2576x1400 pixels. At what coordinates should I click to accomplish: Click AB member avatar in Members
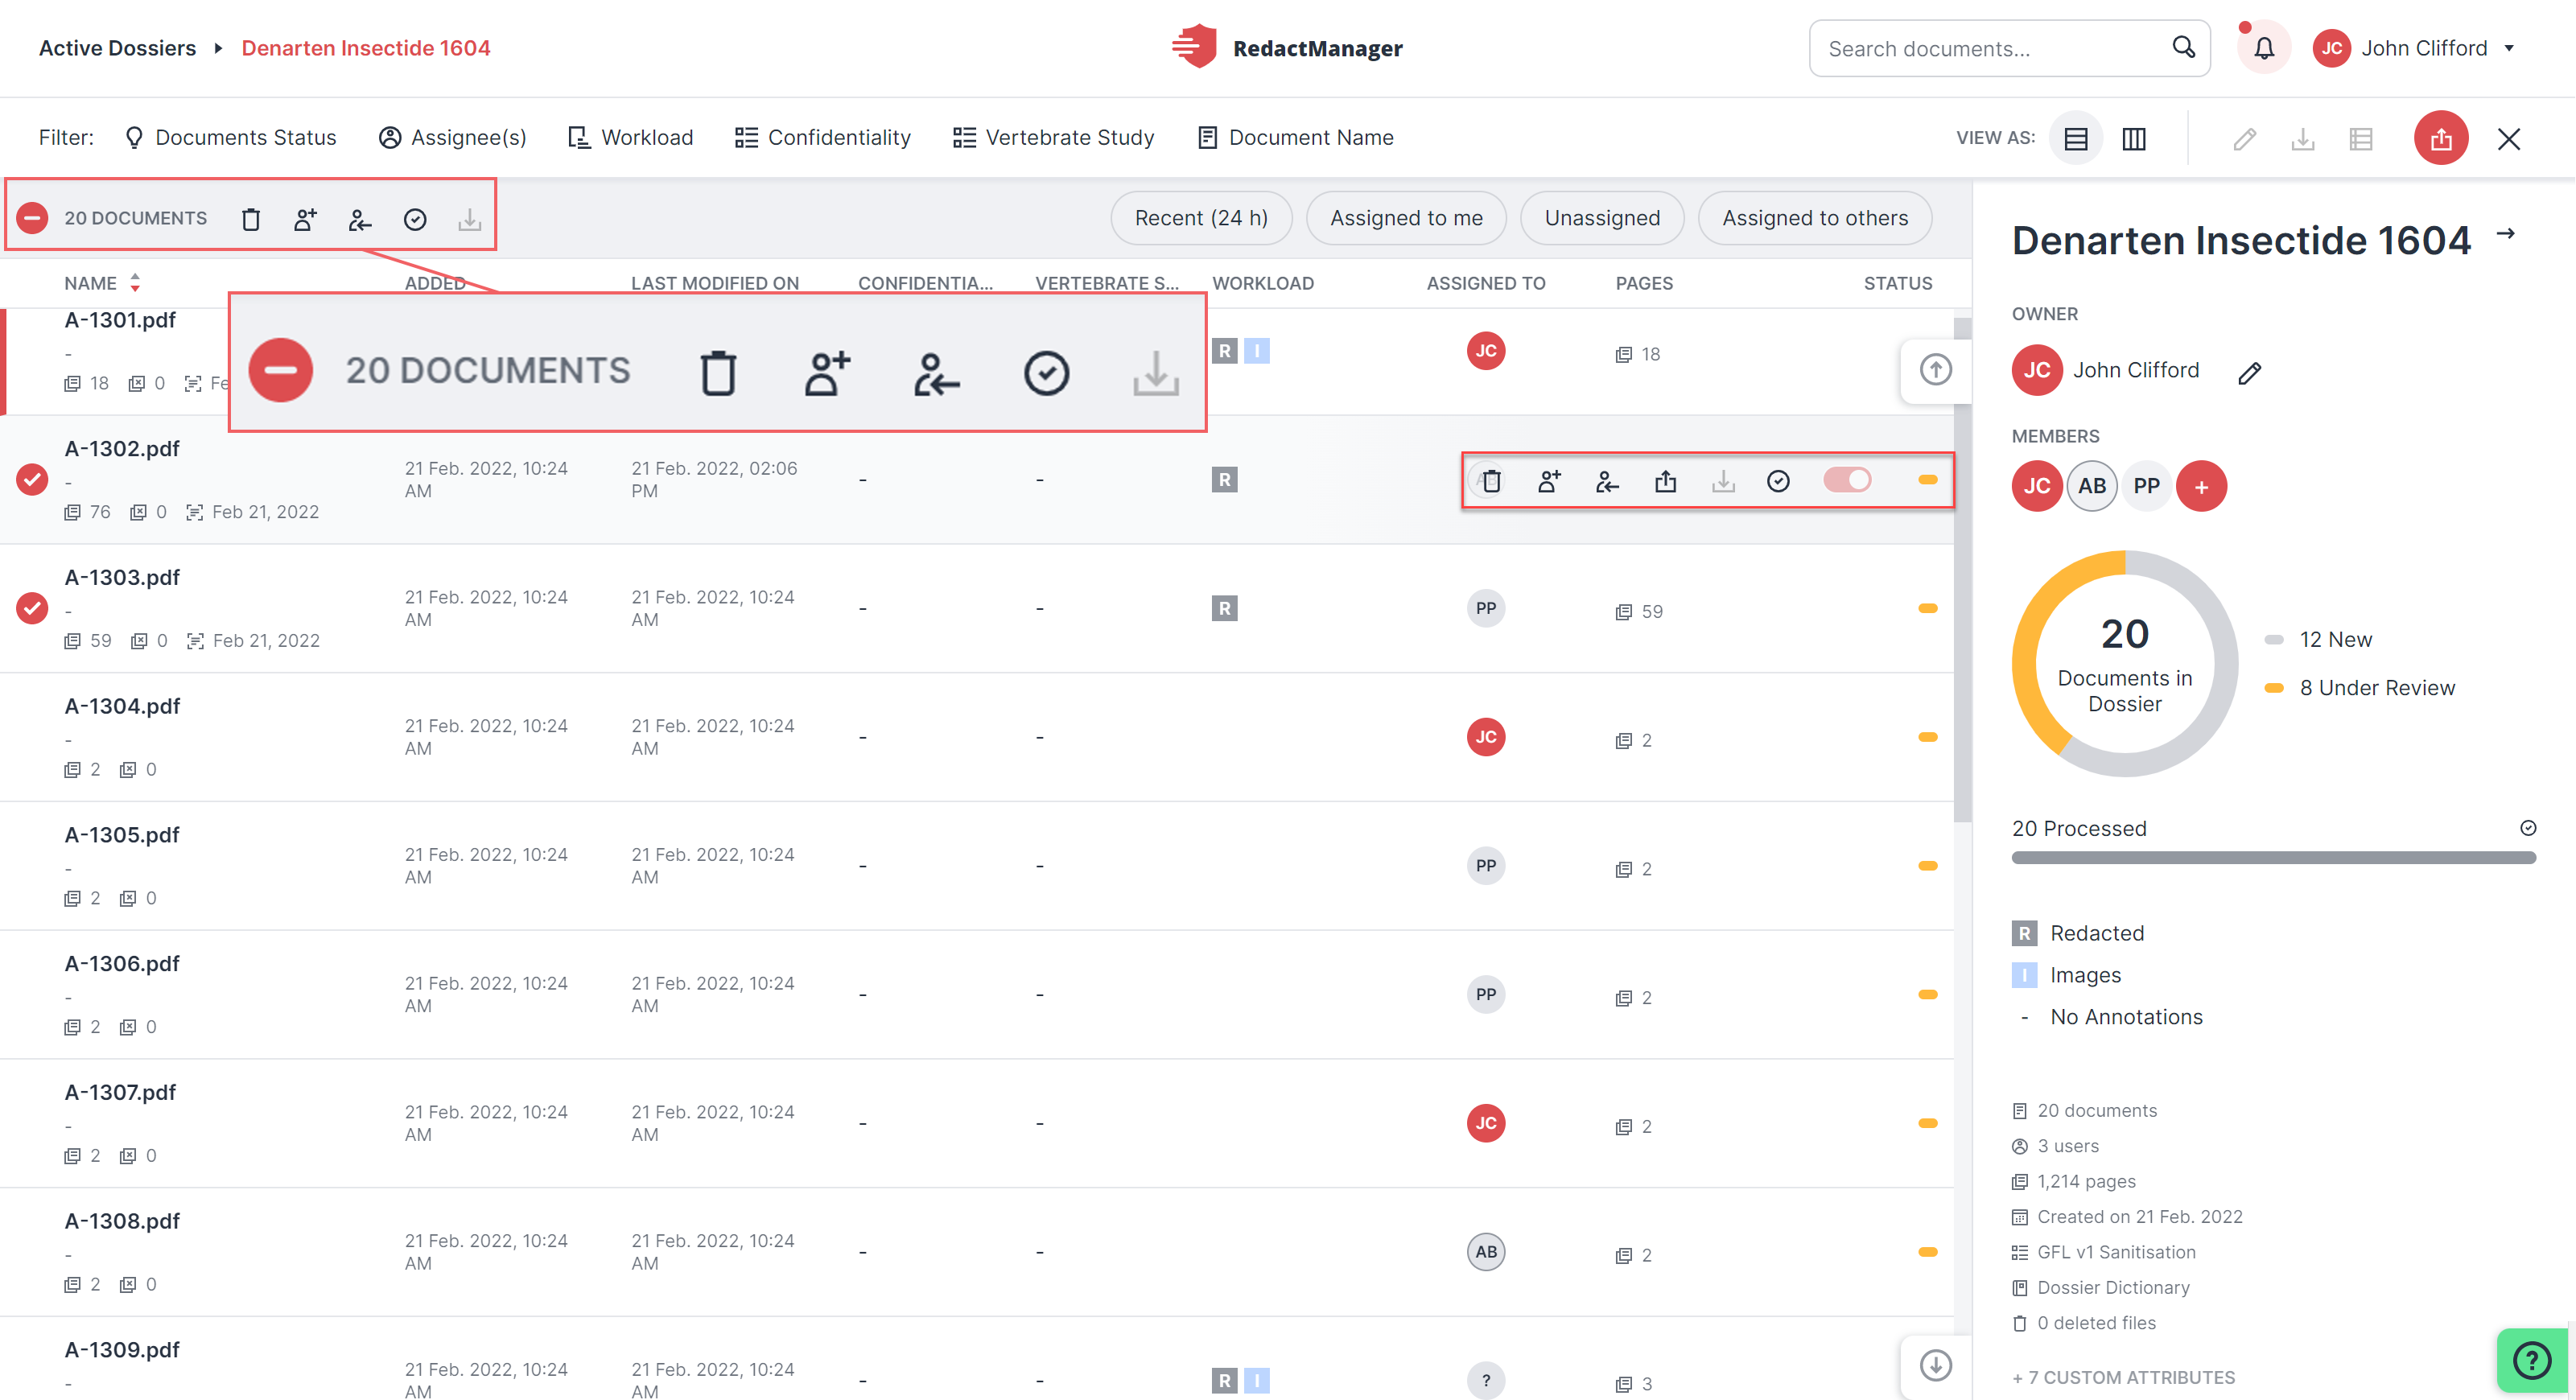point(2092,486)
